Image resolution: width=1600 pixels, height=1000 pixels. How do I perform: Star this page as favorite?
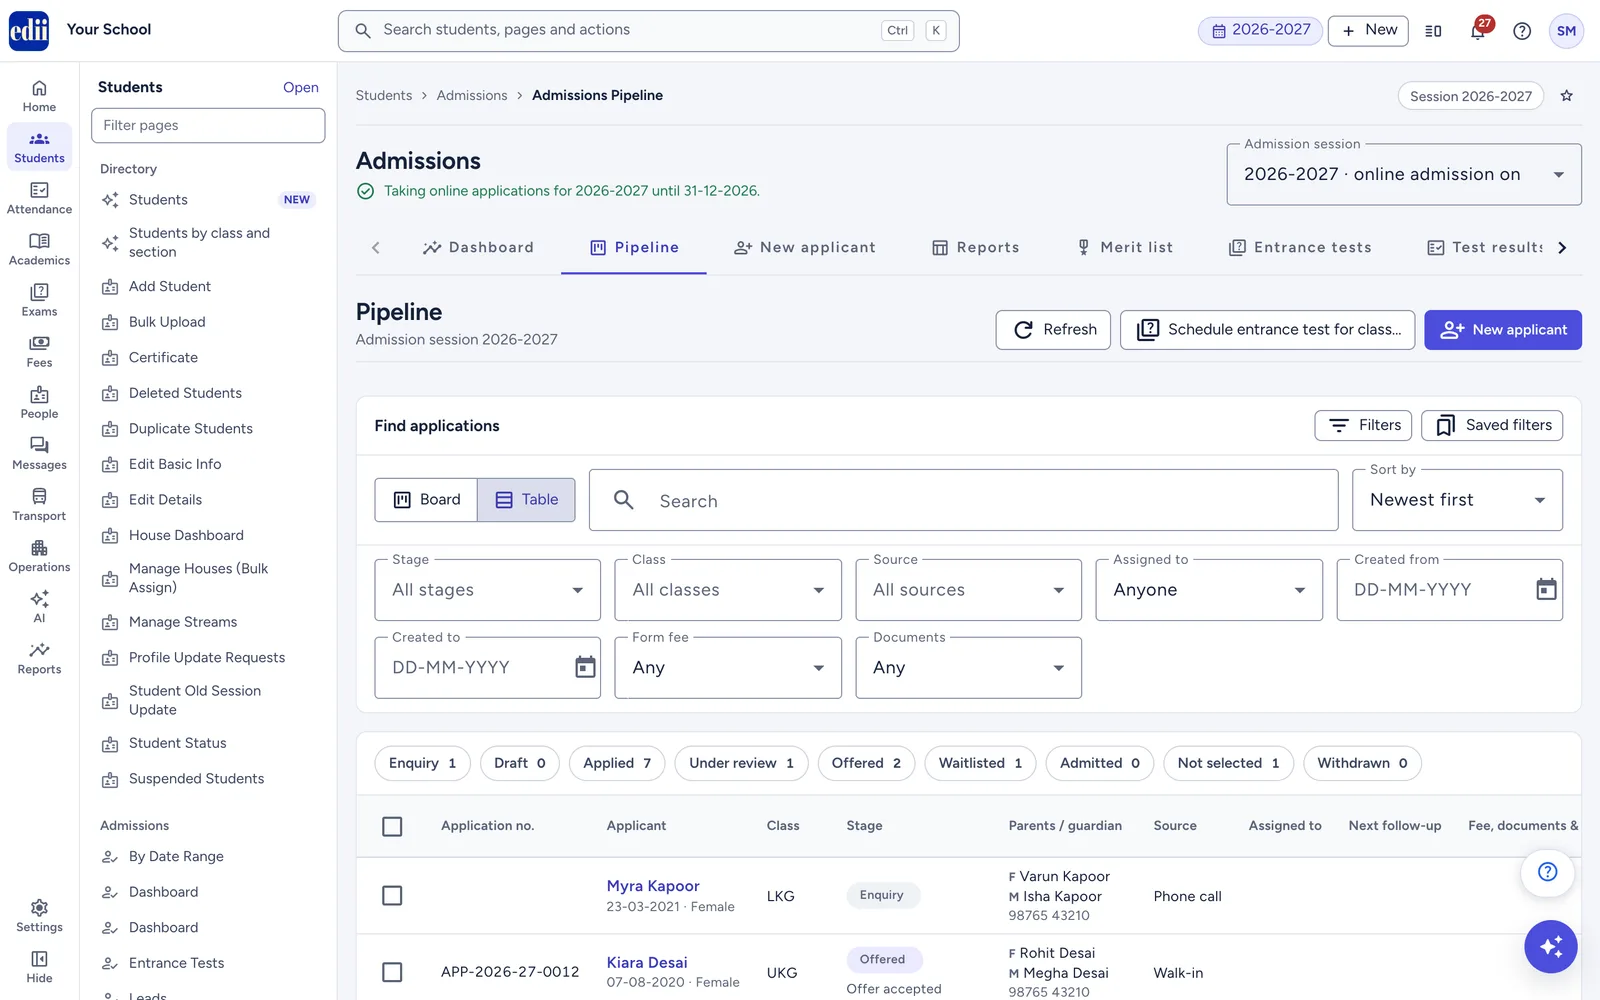[x=1567, y=96]
